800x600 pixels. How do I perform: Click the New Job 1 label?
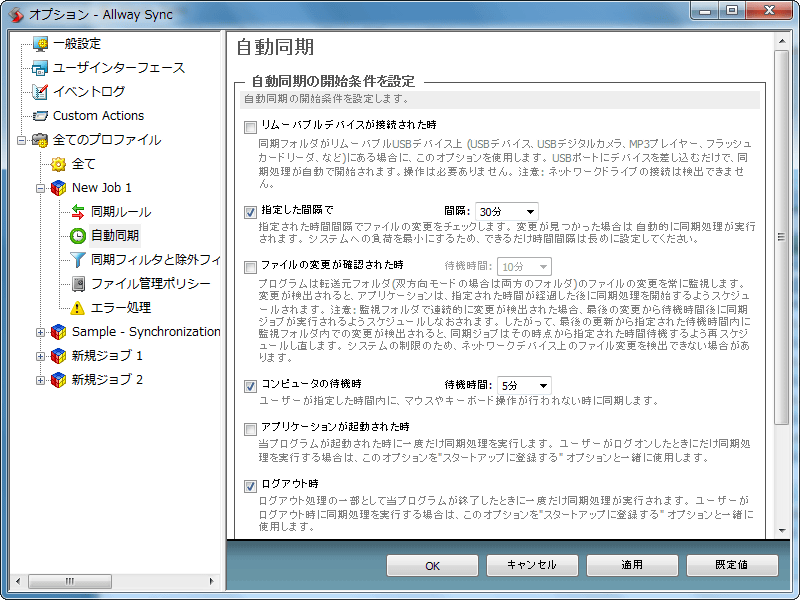point(102,188)
